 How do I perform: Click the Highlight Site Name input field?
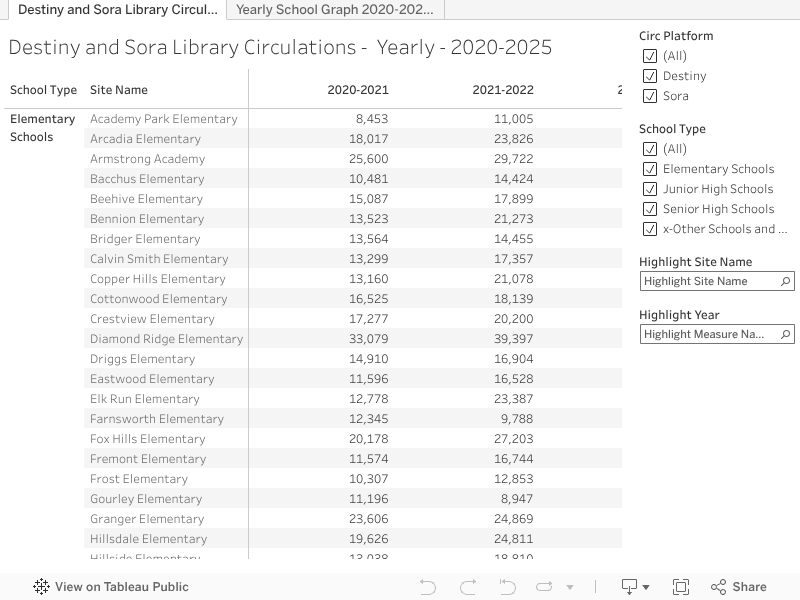tap(709, 282)
